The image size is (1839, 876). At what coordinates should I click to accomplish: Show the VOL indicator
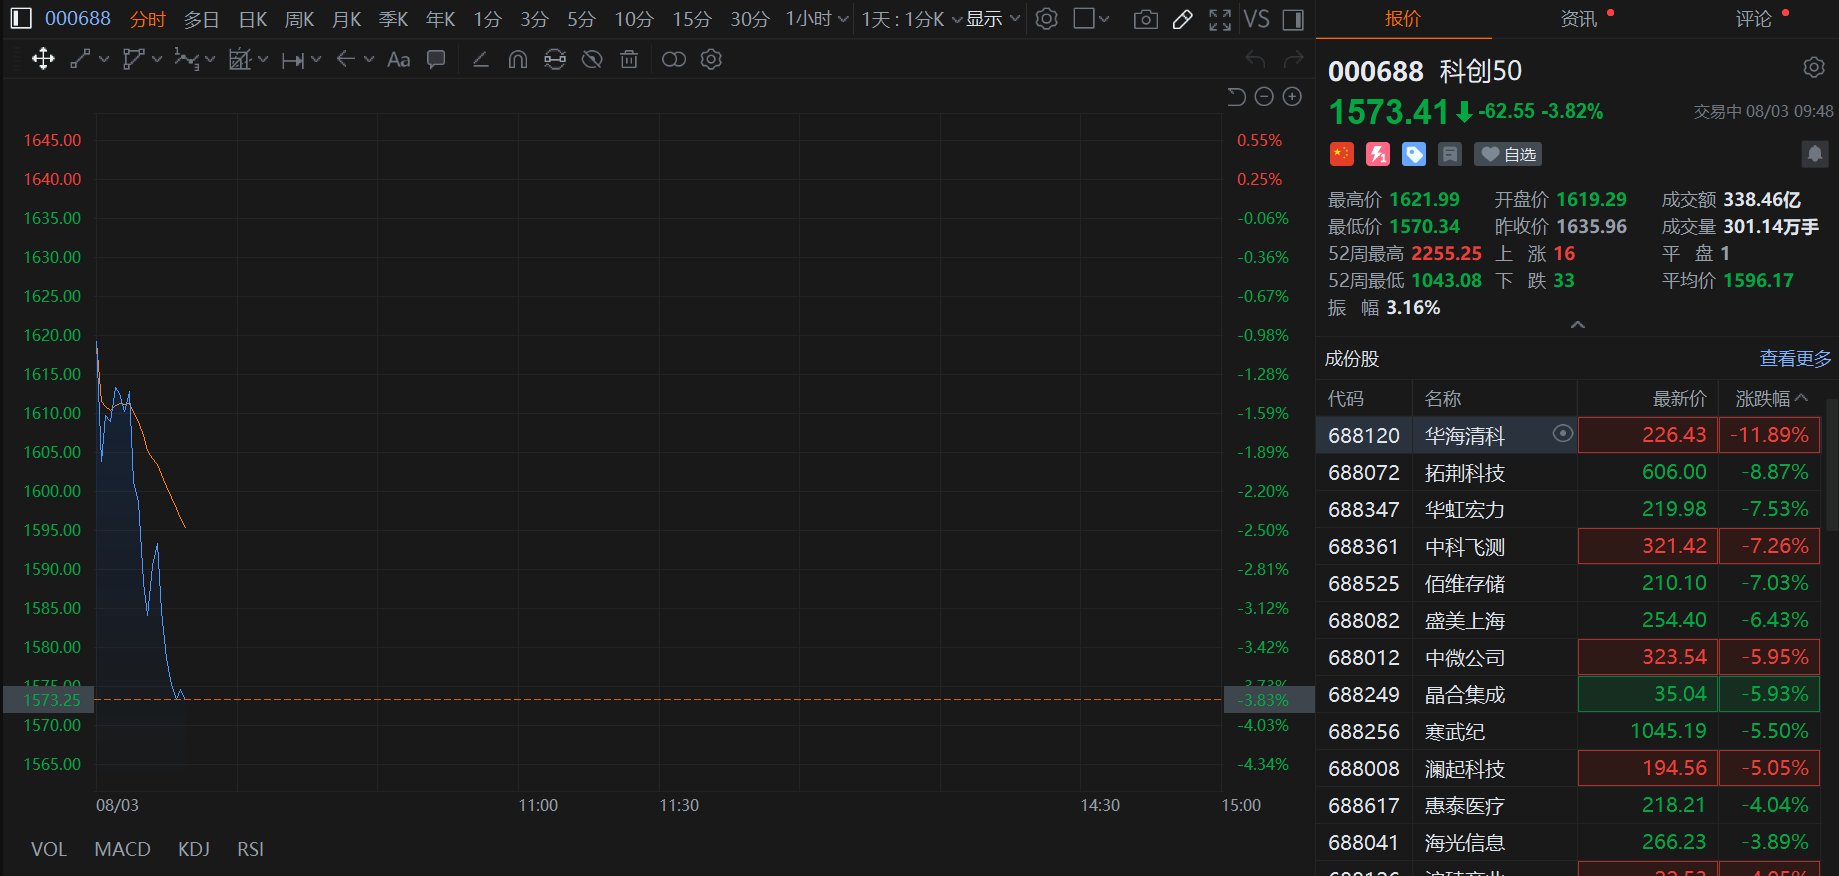[x=49, y=849]
